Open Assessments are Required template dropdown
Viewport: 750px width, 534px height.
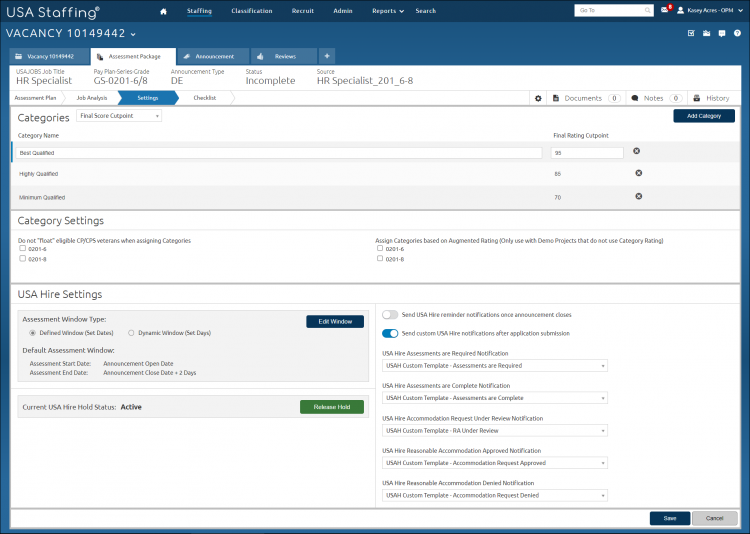pos(495,366)
